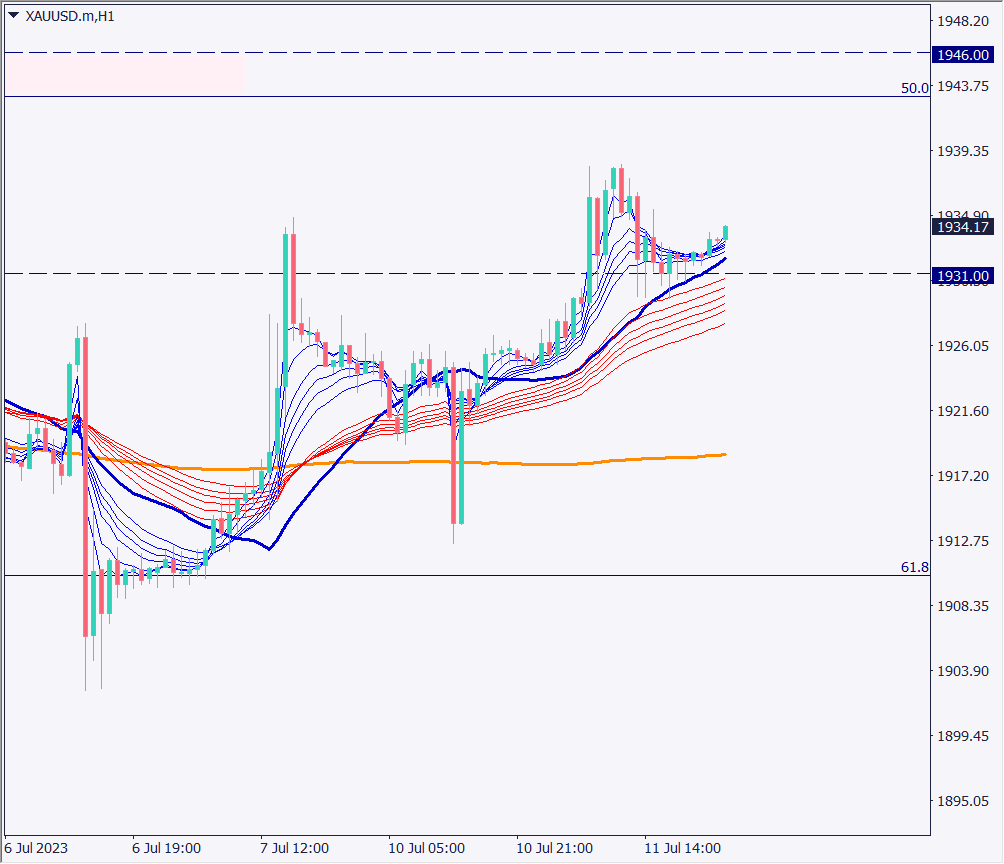Click 1939.35 on the price scale
Image resolution: width=1004 pixels, height=864 pixels.
click(961, 151)
